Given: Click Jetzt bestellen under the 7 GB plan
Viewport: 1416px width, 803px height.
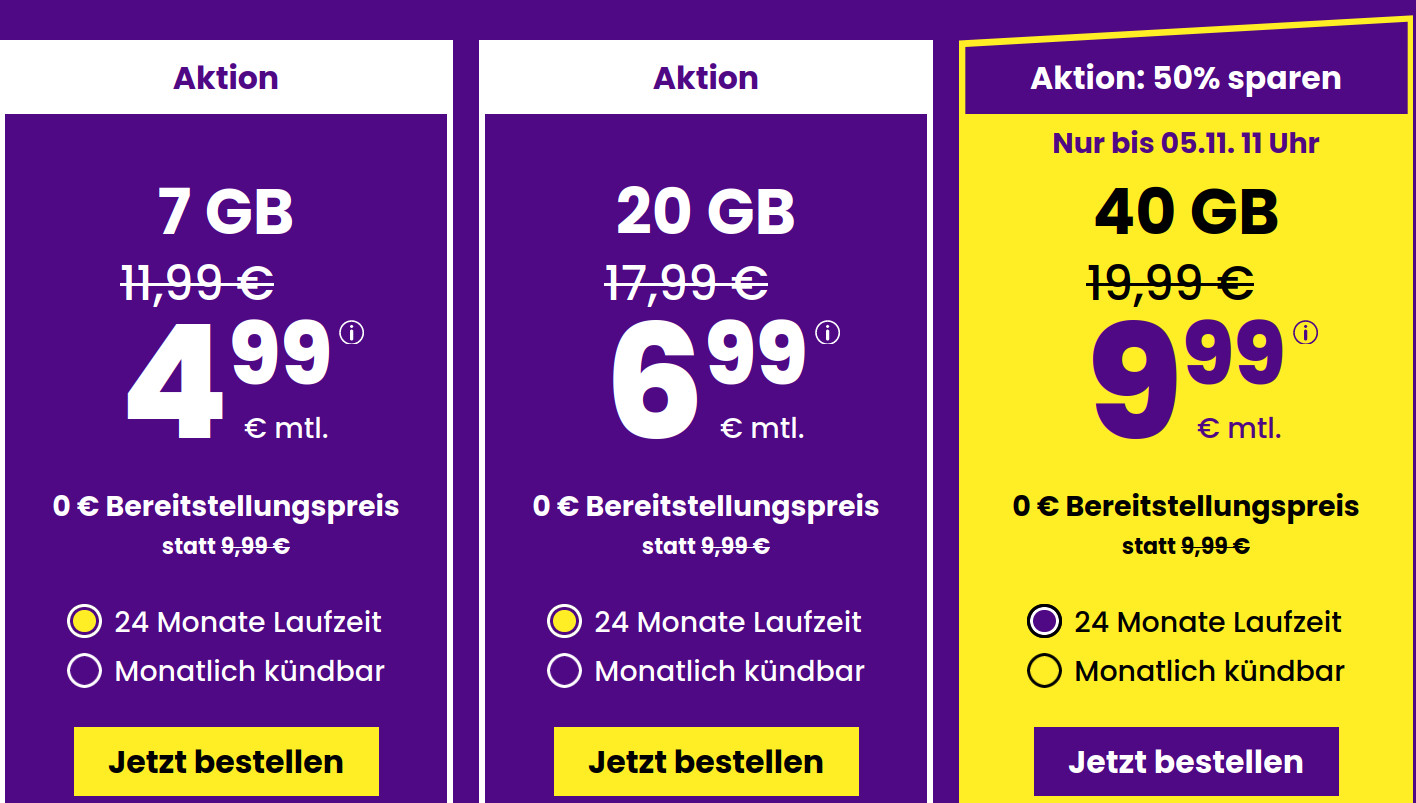Looking at the screenshot, I should click(x=225, y=761).
